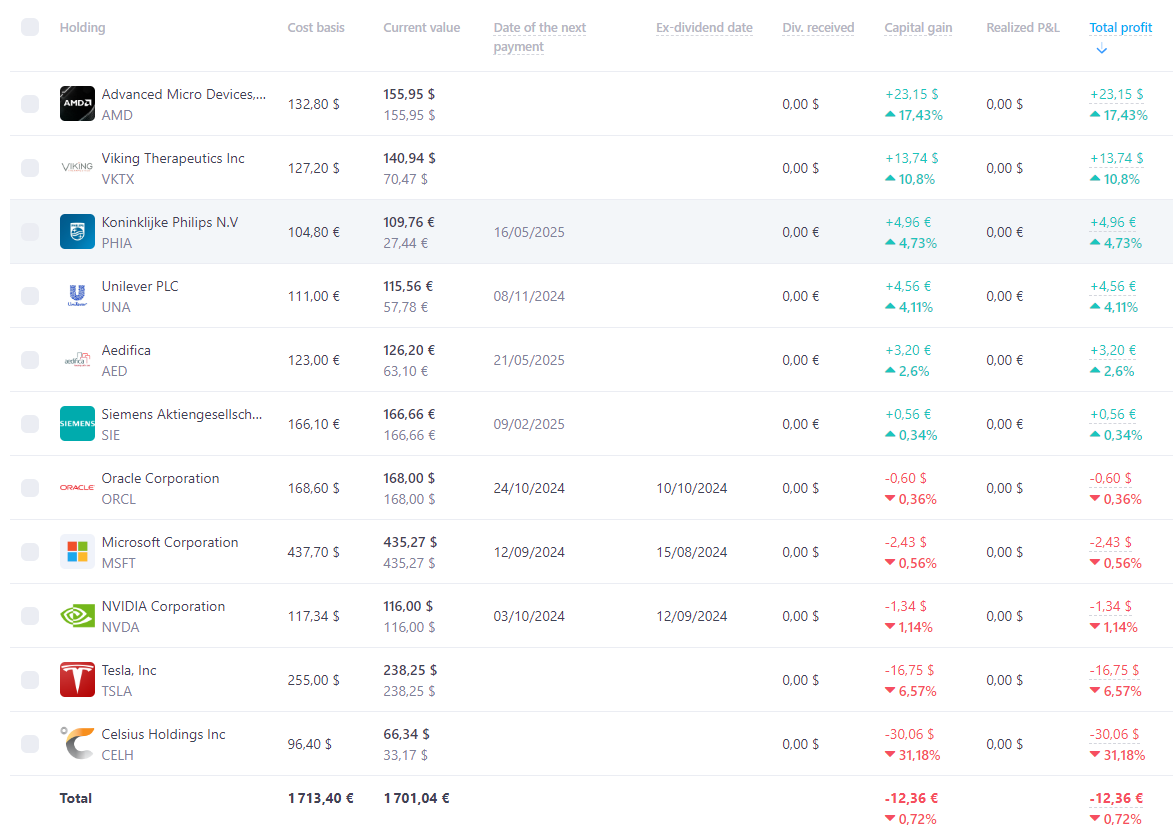This screenshot has width=1173, height=839.
Task: Open Koninklijke Philips N.V holding name
Action: [x=170, y=222]
